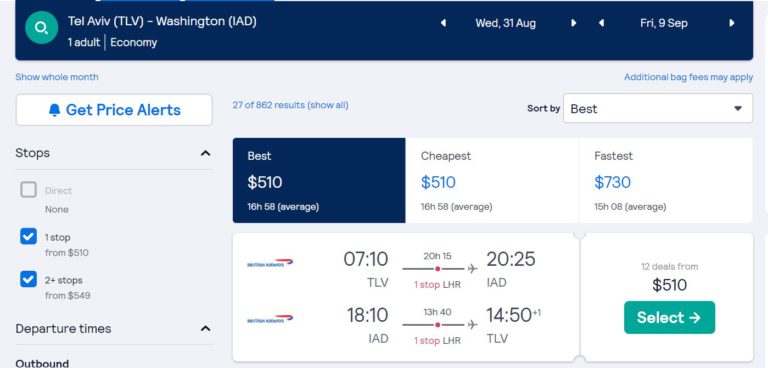Switch to the Cheapest $510 tab

point(492,180)
